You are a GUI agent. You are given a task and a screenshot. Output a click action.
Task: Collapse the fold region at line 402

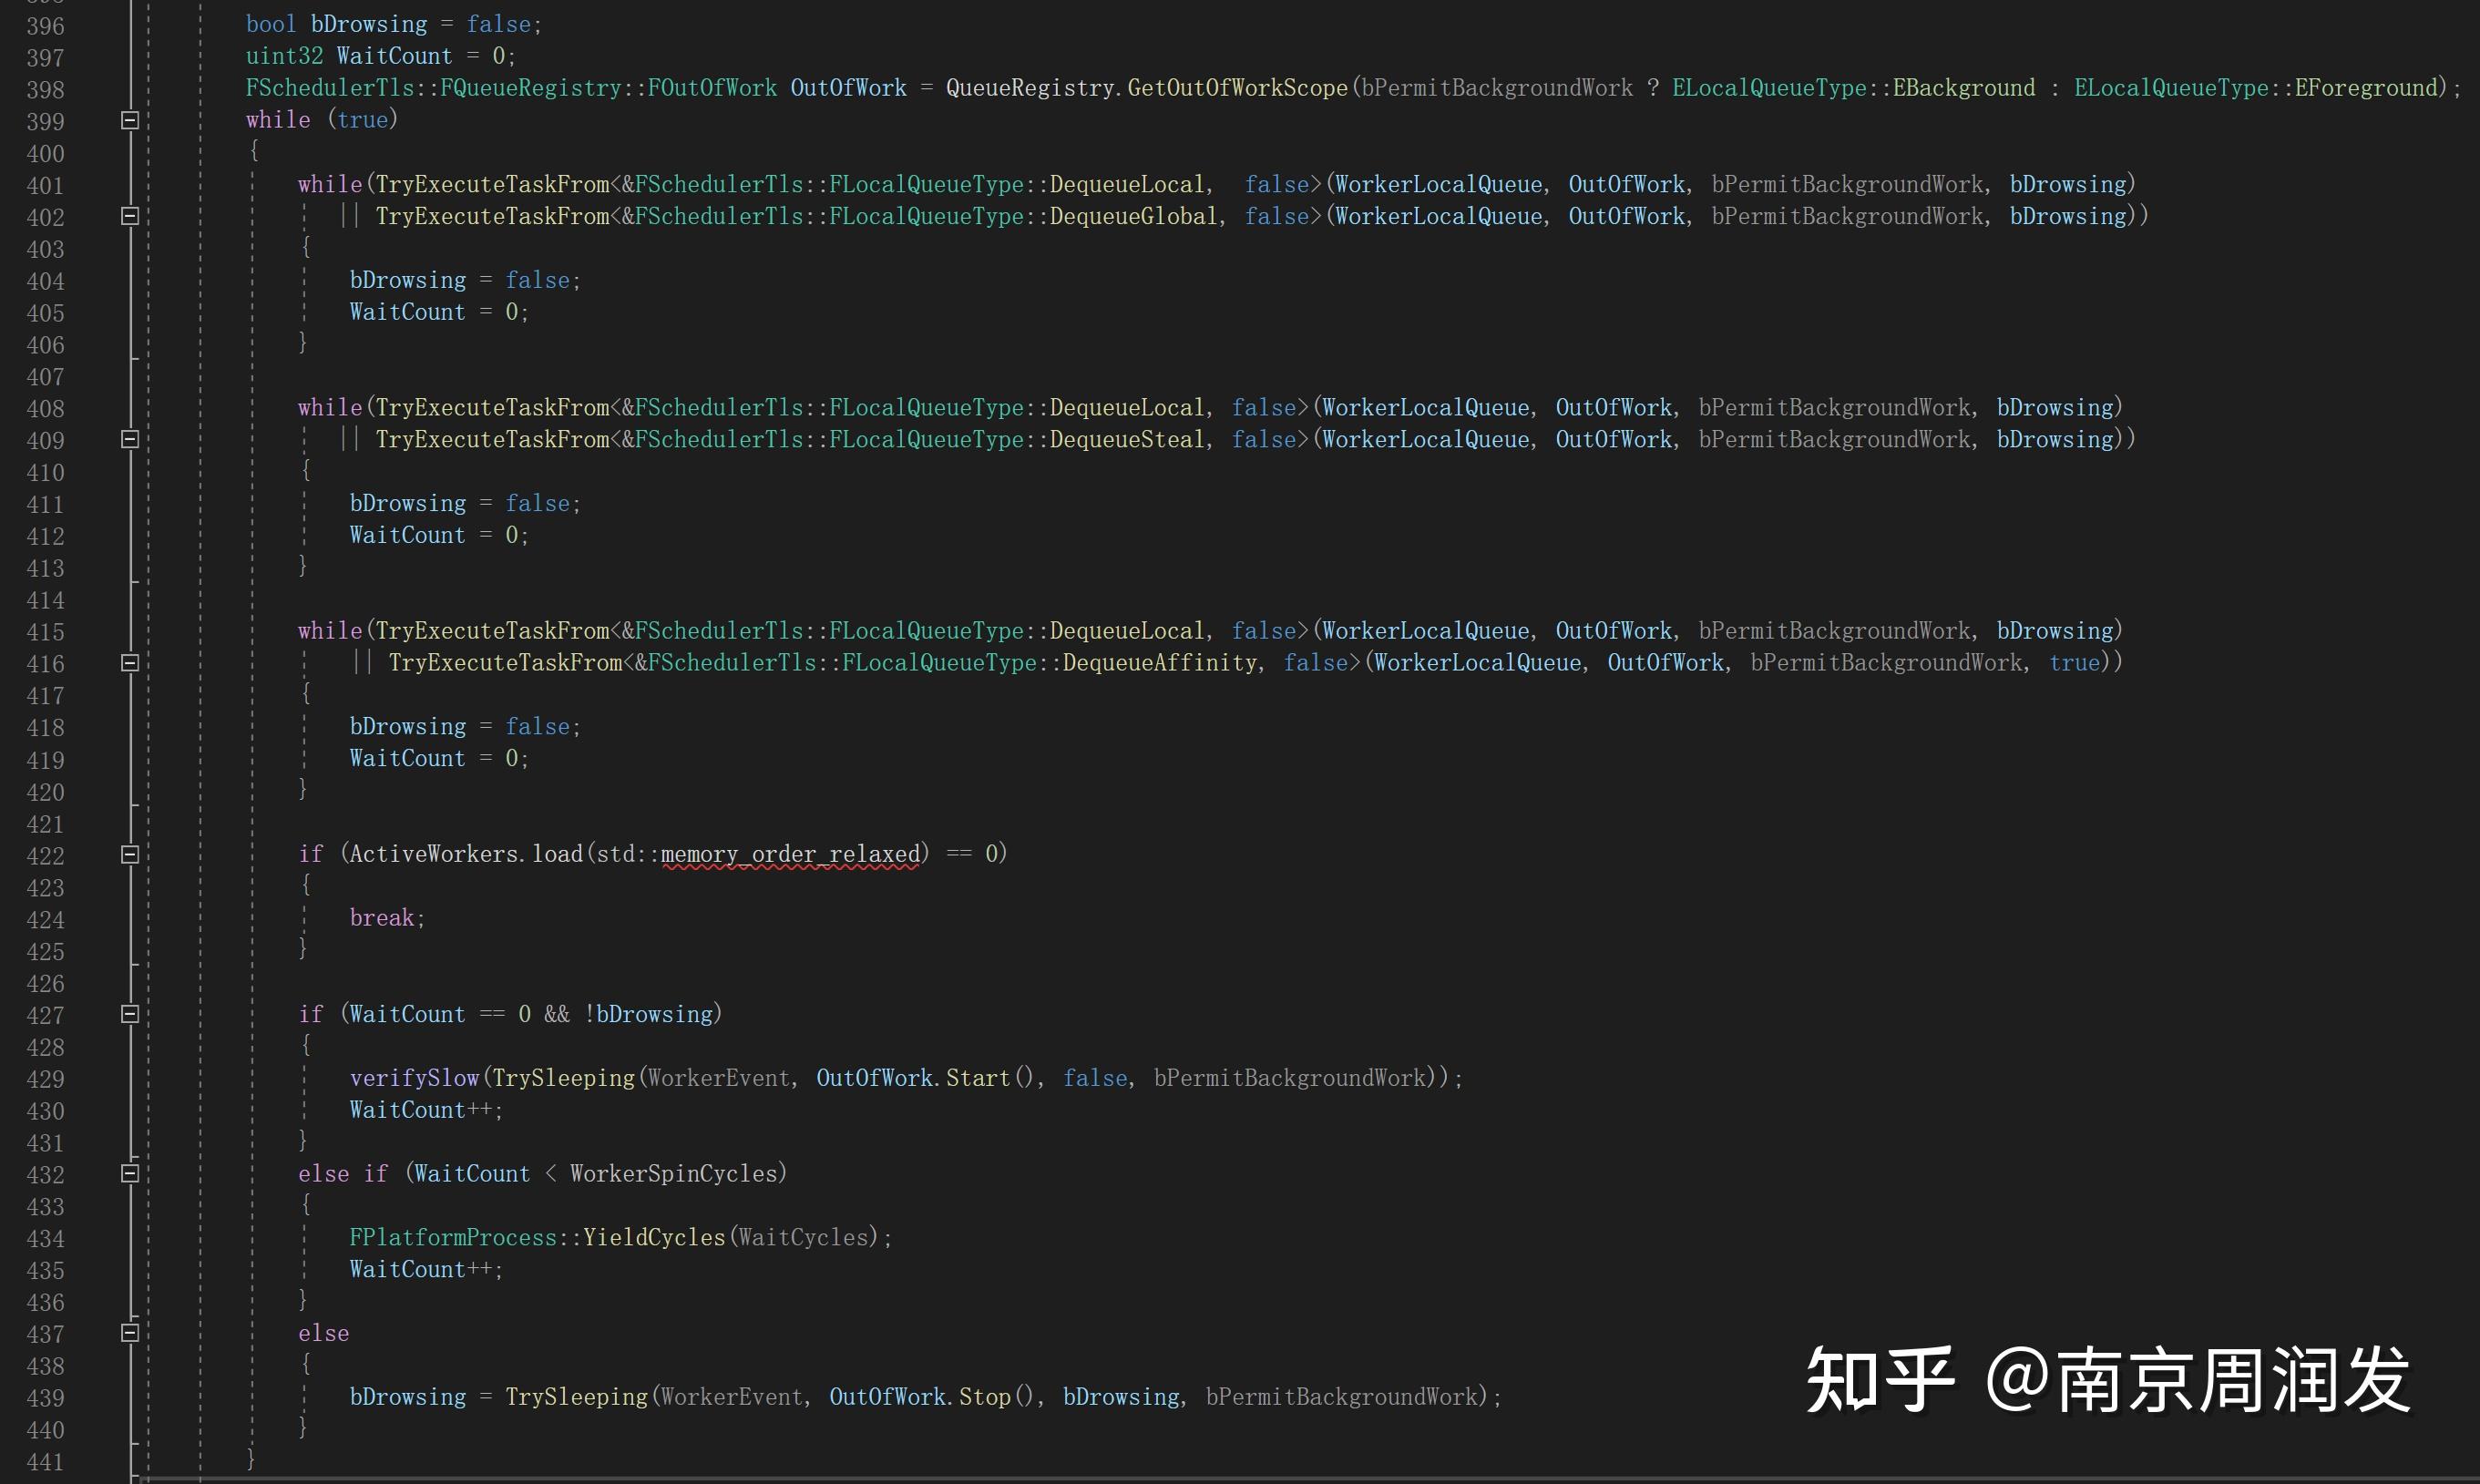pyautogui.click(x=129, y=216)
